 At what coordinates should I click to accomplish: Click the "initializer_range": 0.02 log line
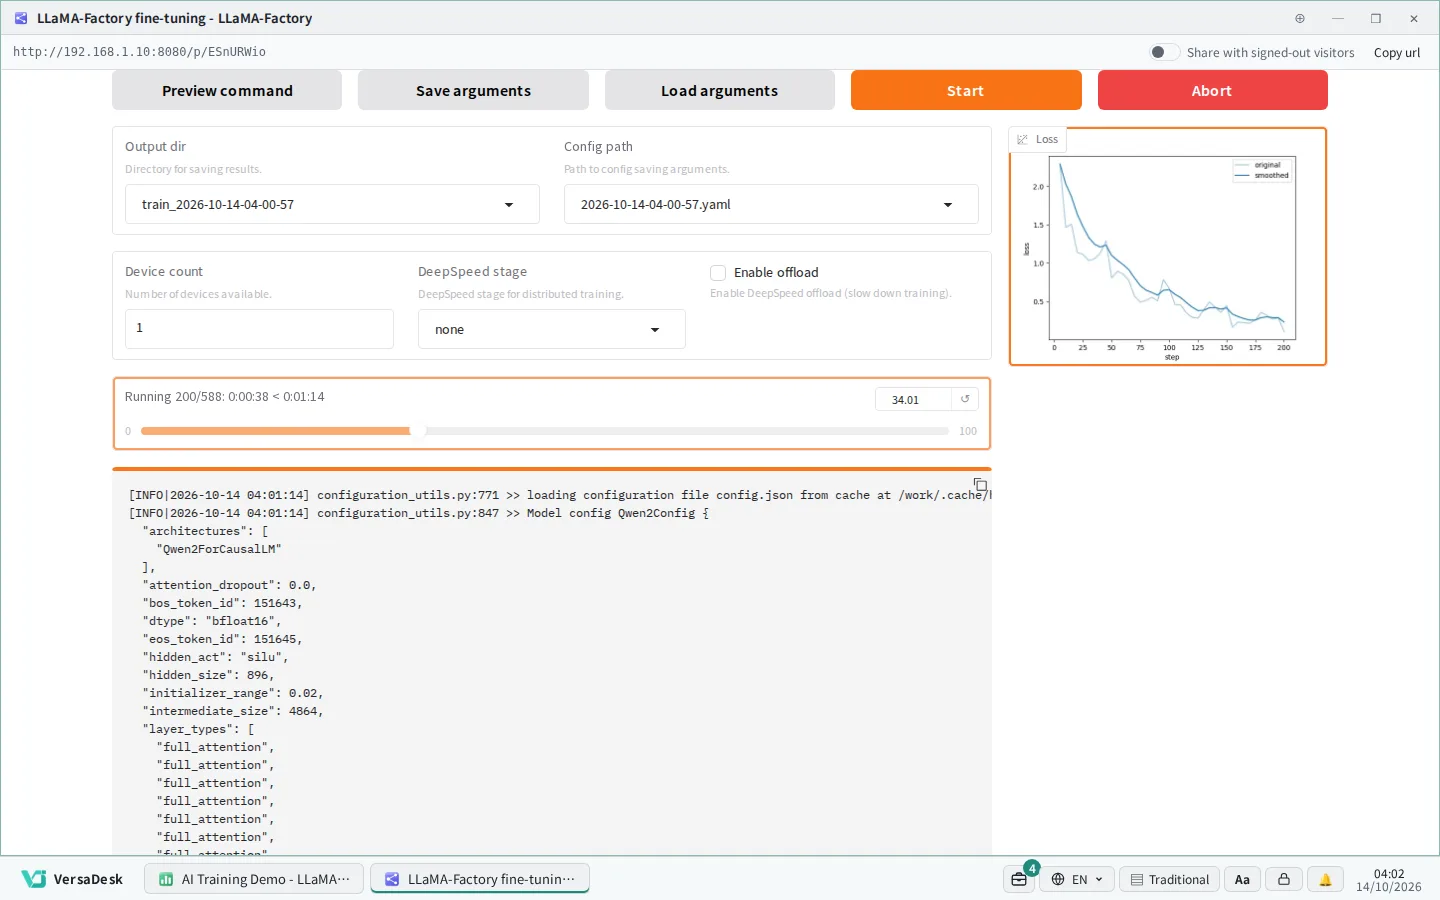[233, 693]
